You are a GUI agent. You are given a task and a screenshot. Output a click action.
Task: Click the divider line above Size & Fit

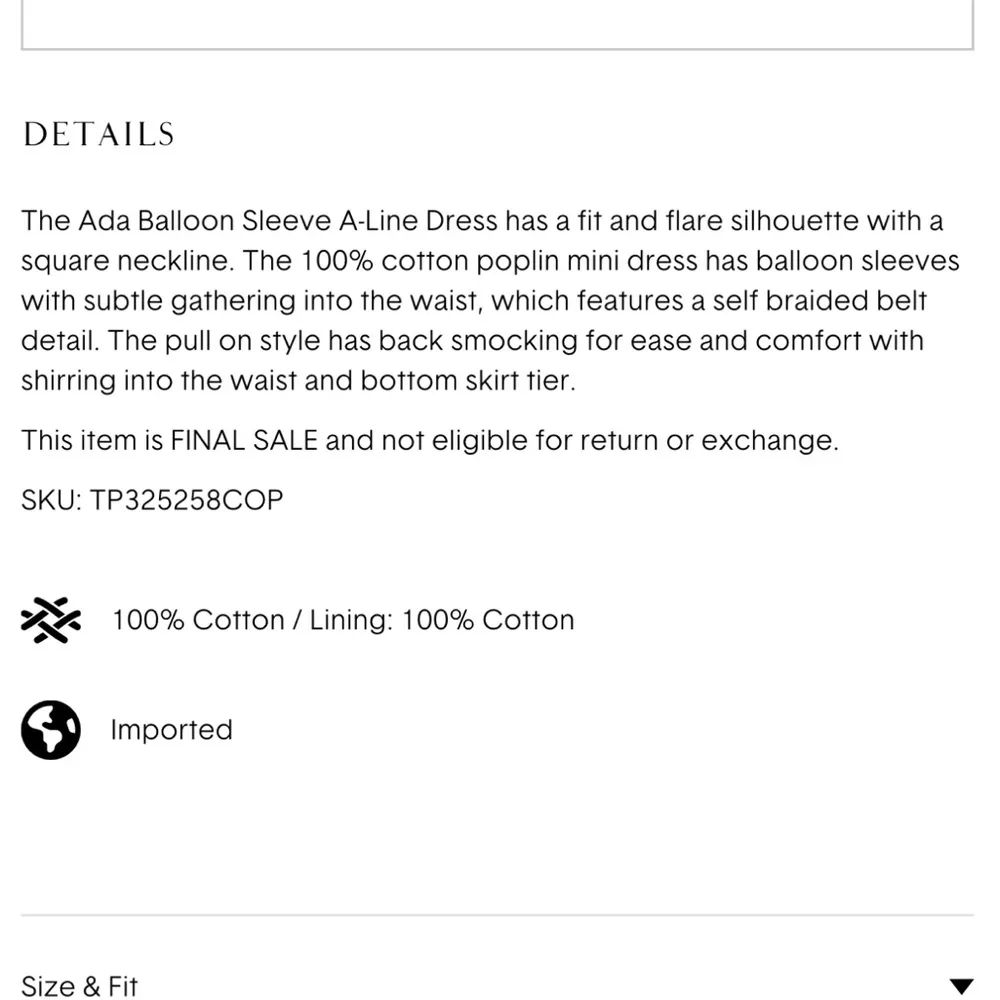(497, 915)
